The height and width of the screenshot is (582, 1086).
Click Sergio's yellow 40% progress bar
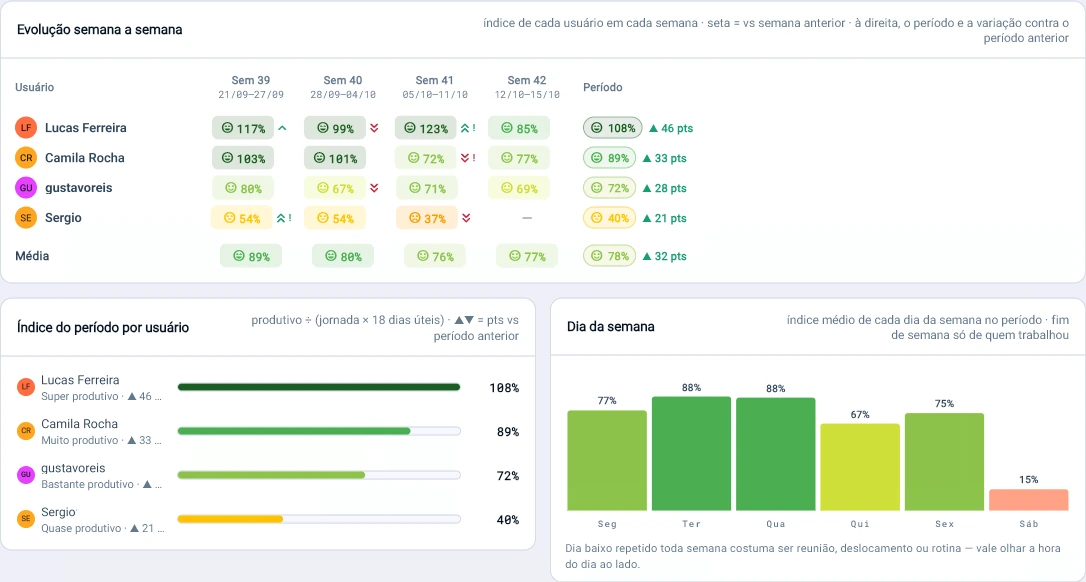click(319, 519)
